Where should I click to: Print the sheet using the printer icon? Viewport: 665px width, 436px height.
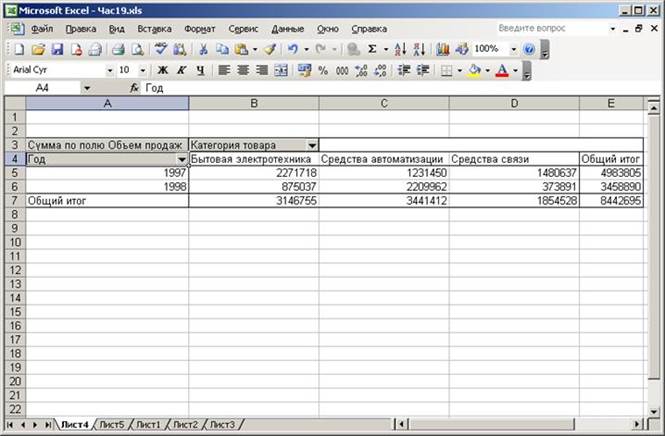click(118, 49)
